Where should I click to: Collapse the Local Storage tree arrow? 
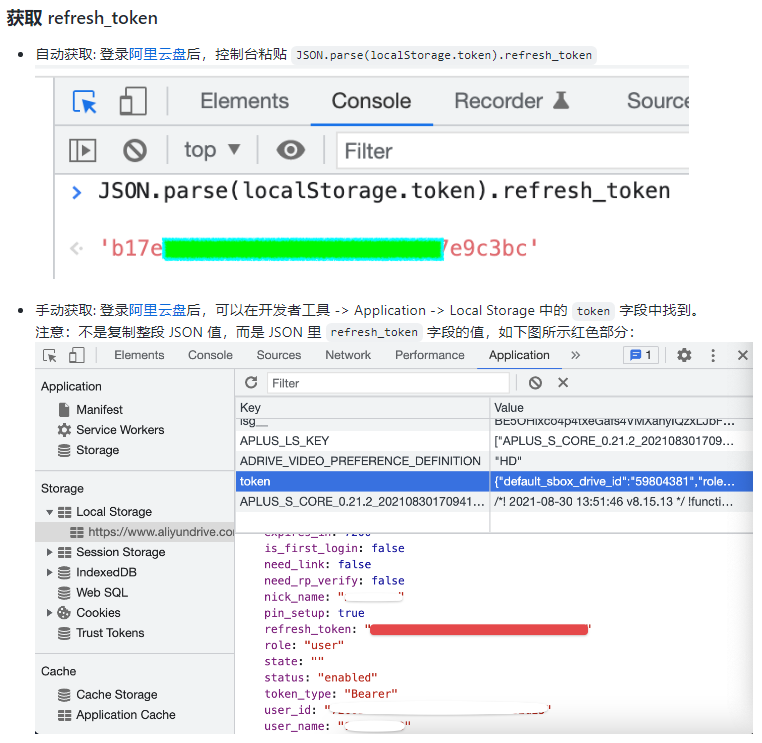pos(49,512)
